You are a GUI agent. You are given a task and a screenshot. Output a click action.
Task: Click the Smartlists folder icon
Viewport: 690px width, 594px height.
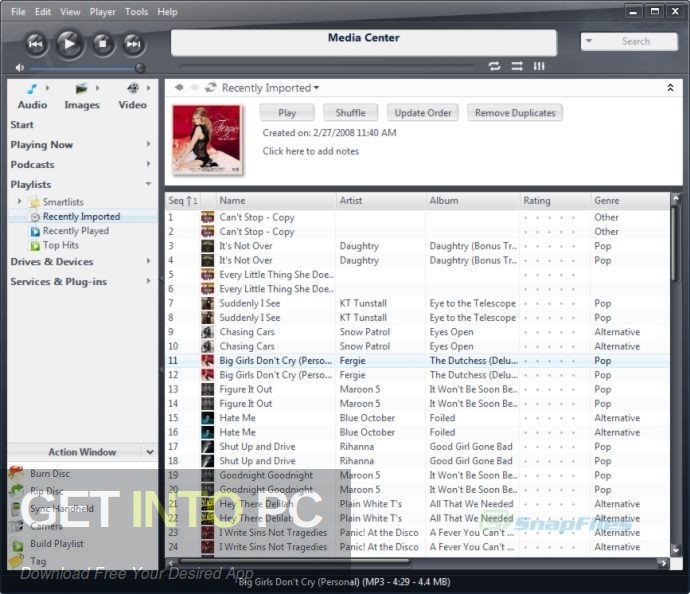pos(34,202)
